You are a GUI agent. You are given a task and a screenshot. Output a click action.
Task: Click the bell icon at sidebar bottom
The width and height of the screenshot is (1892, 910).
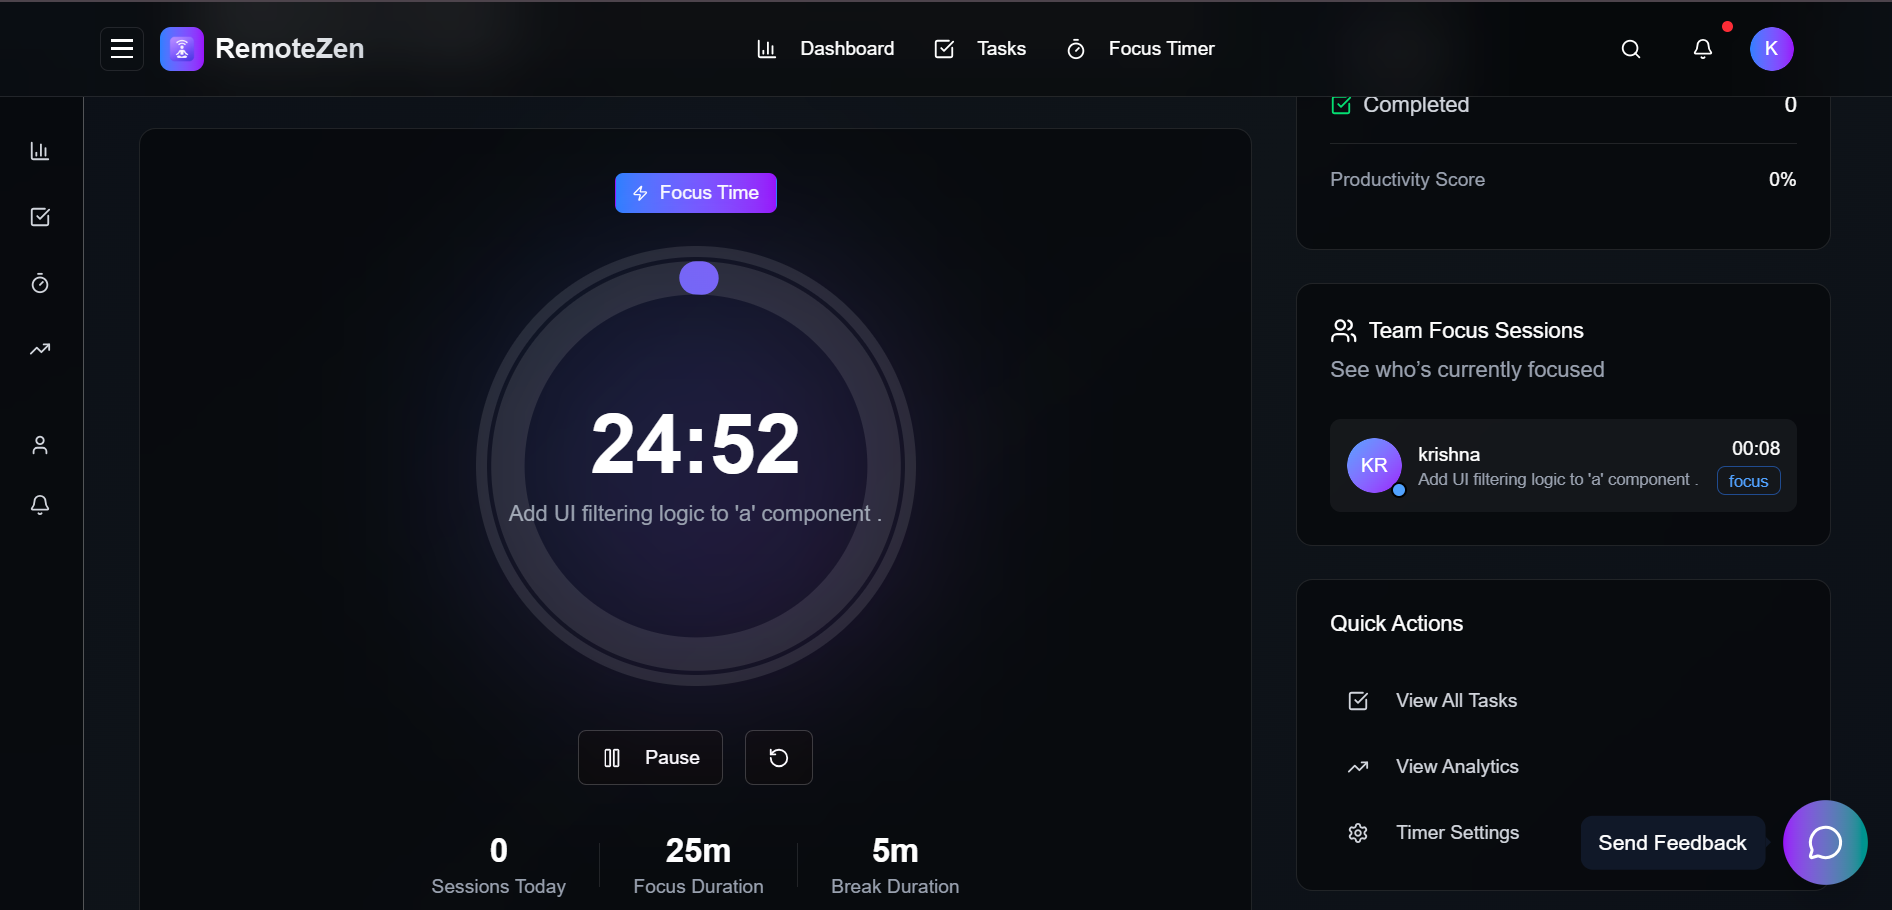coord(40,505)
